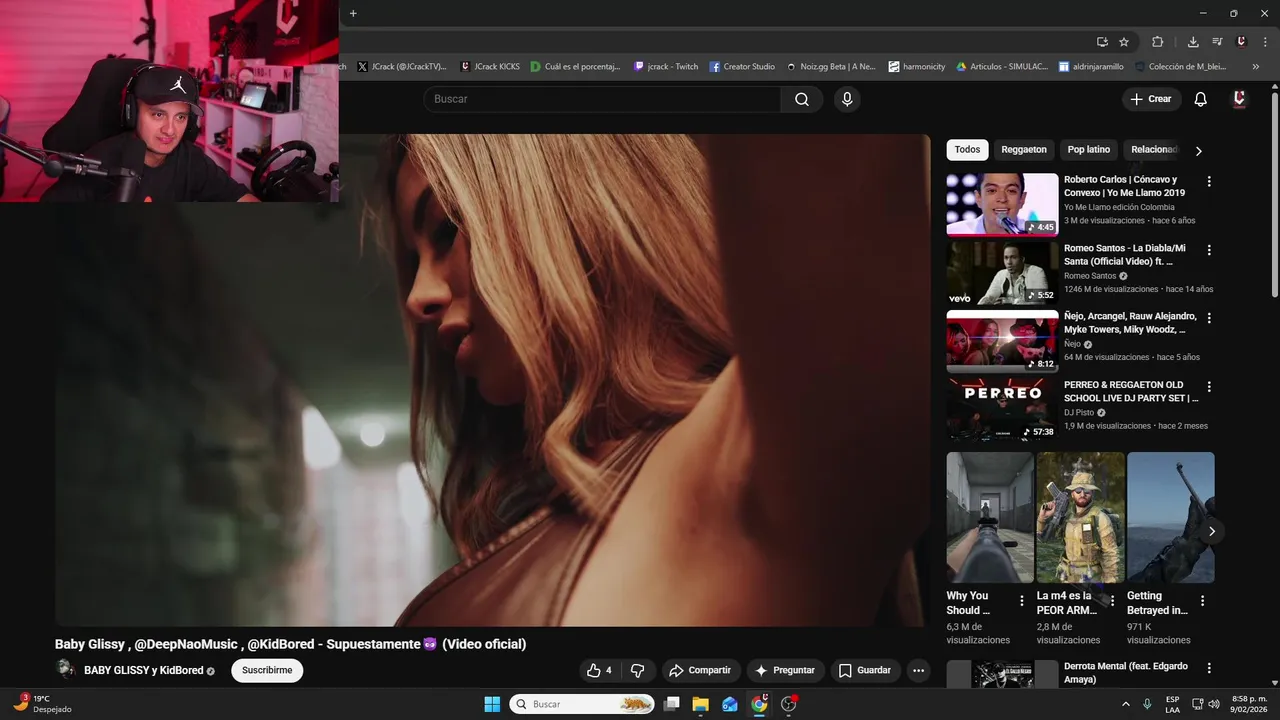Click the Guardar save button
The image size is (1280, 720).
[865, 670]
